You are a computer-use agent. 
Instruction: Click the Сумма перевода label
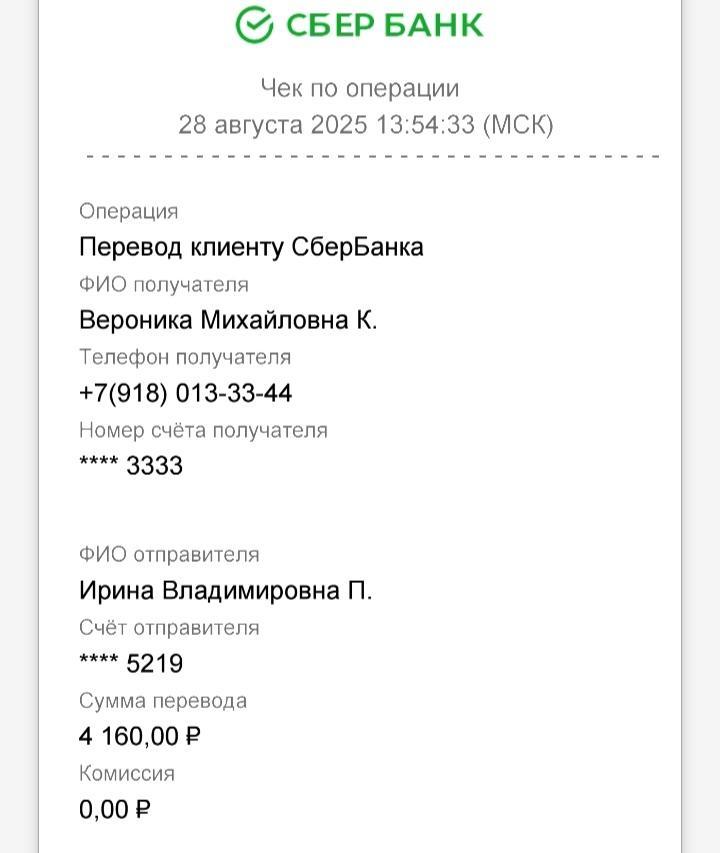click(163, 701)
